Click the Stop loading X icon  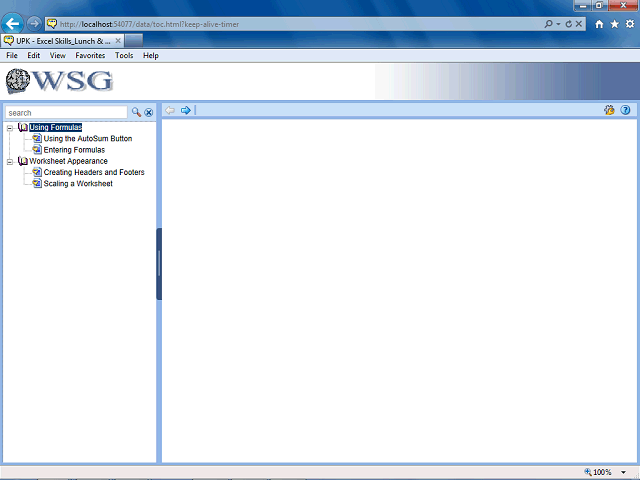click(578, 24)
